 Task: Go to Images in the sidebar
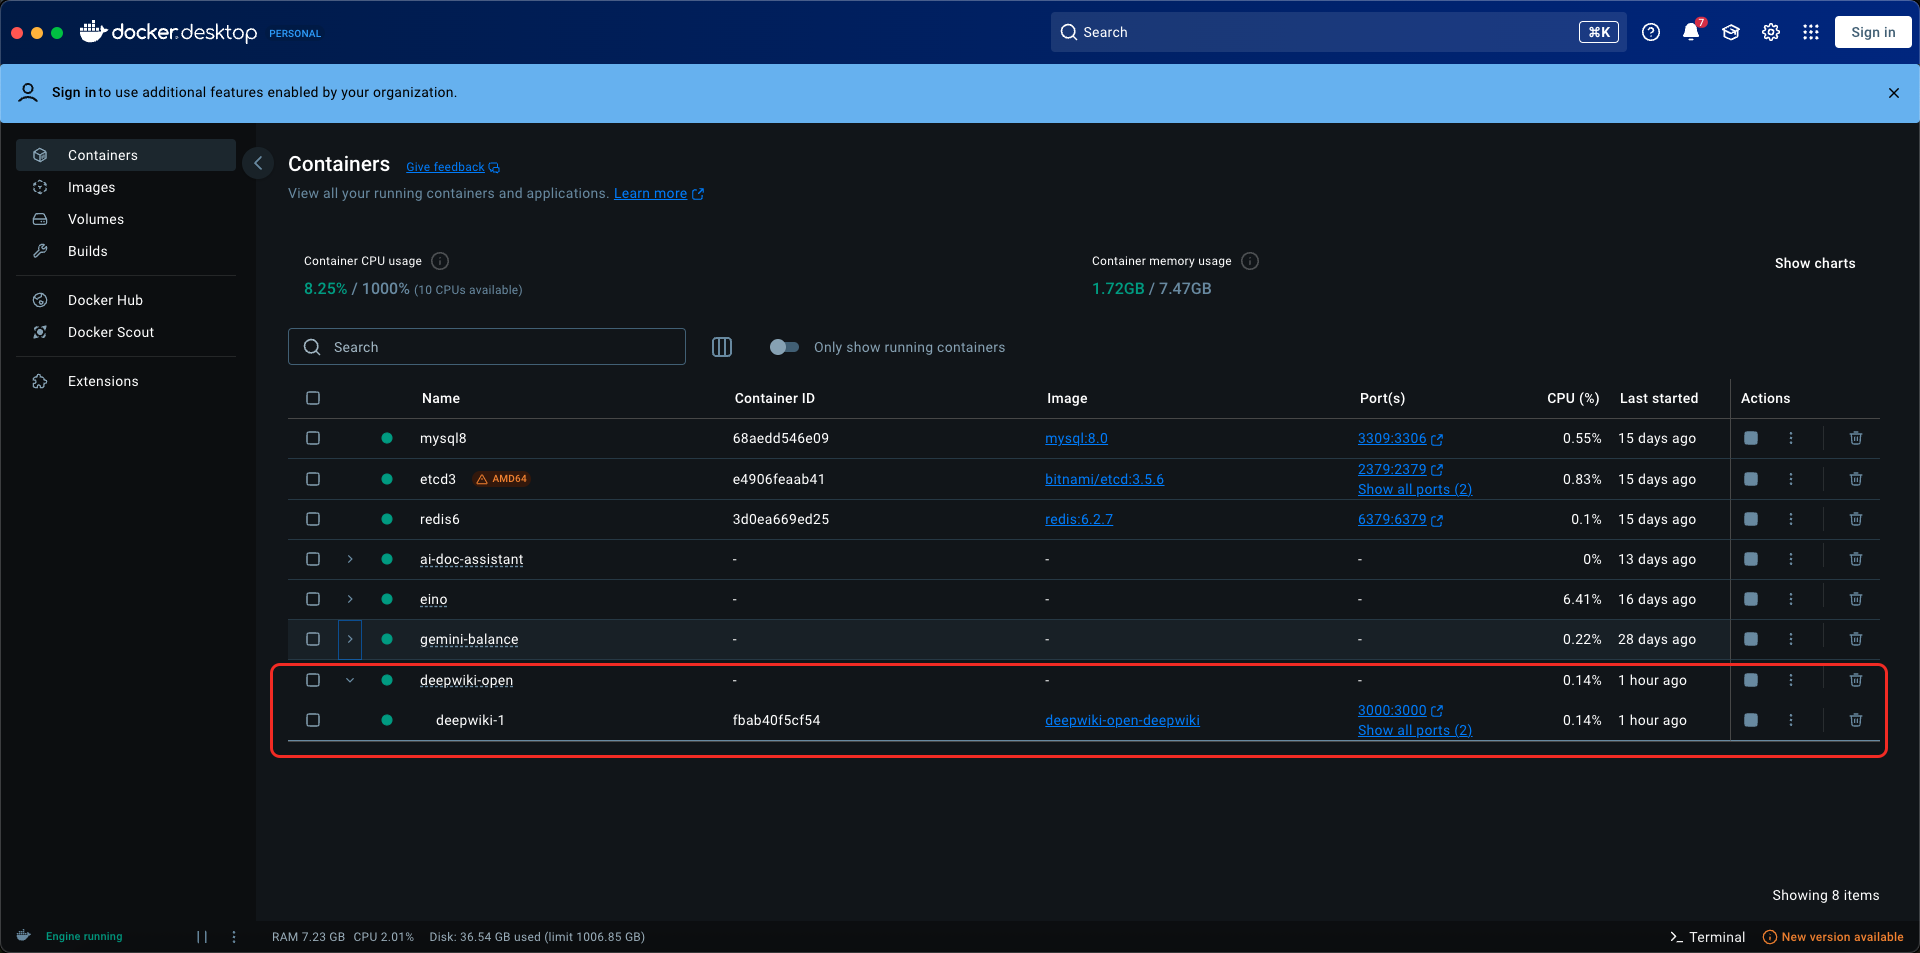126,187
